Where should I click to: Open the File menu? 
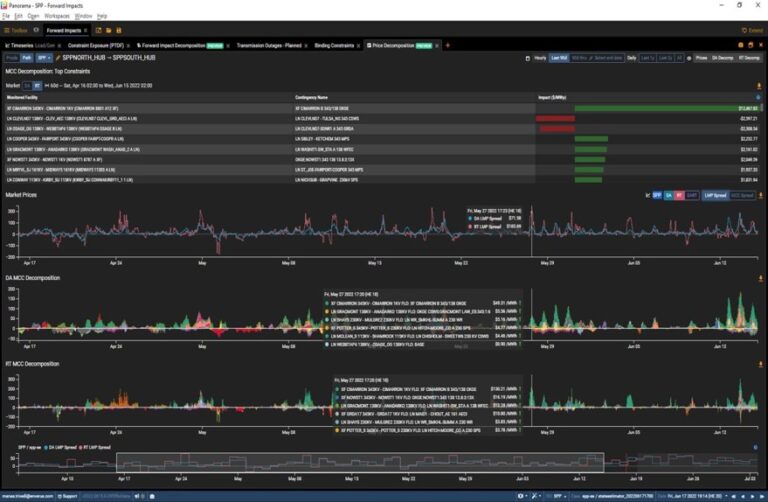(x=10, y=16)
